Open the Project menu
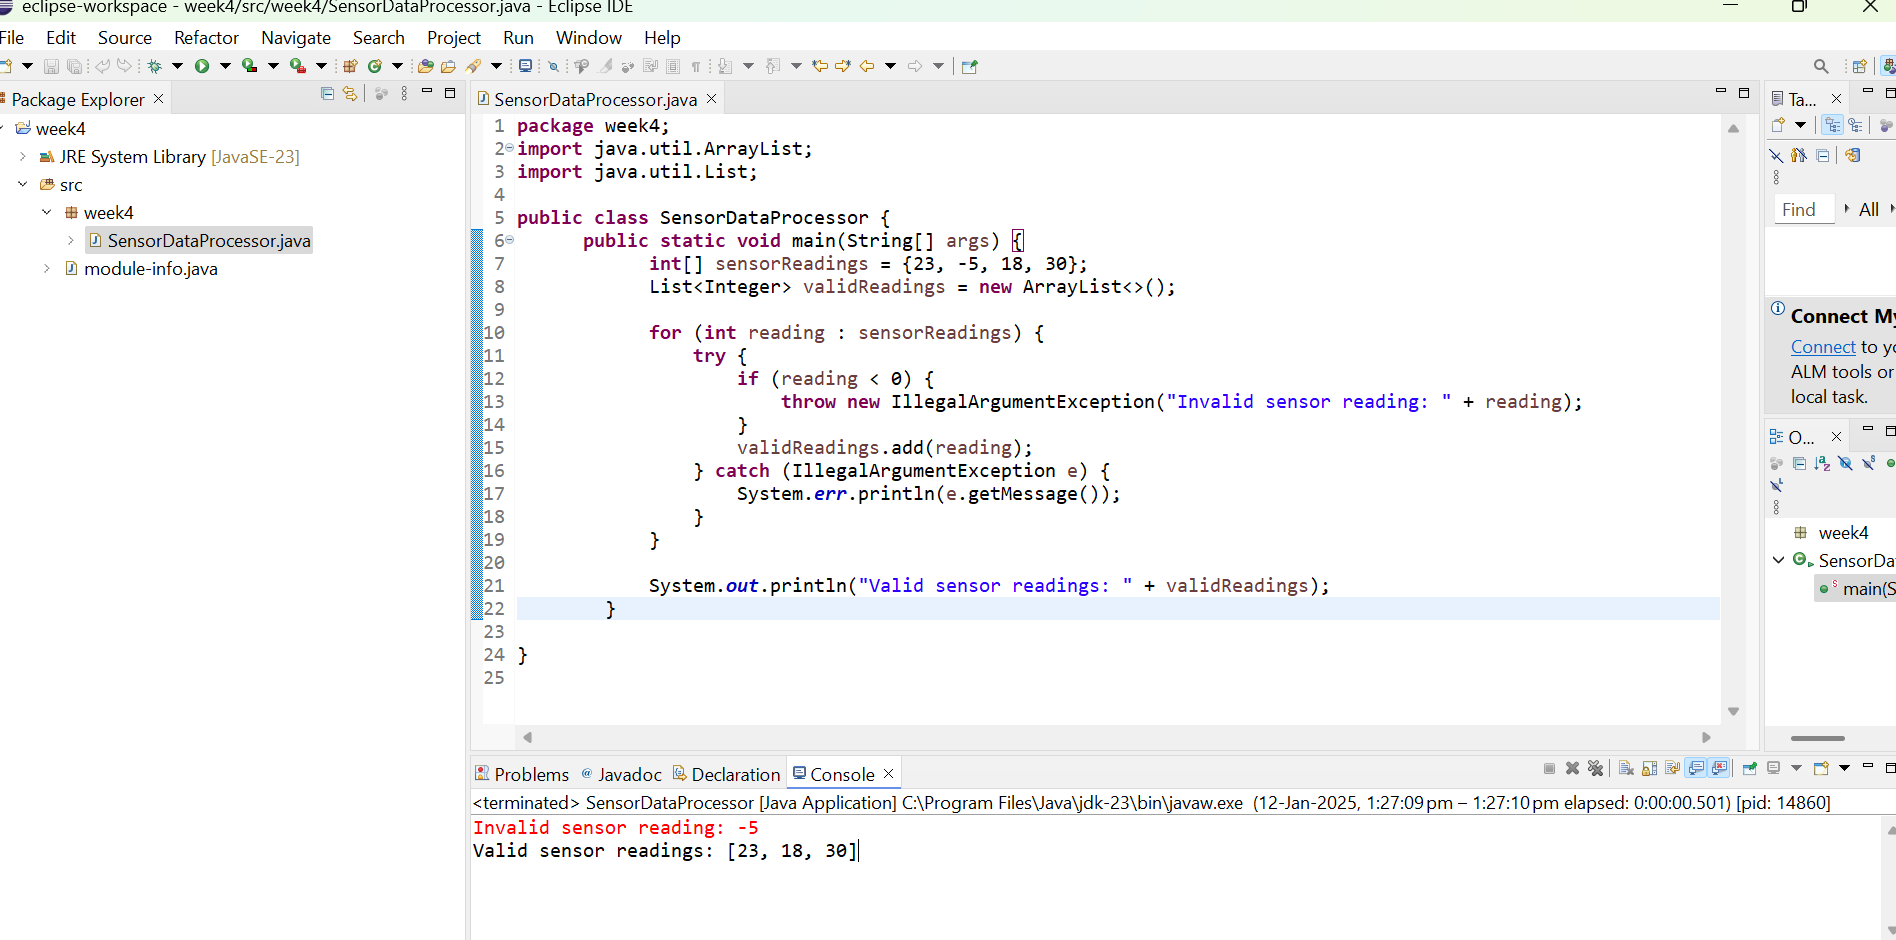Image resolution: width=1896 pixels, height=940 pixels. point(454,37)
